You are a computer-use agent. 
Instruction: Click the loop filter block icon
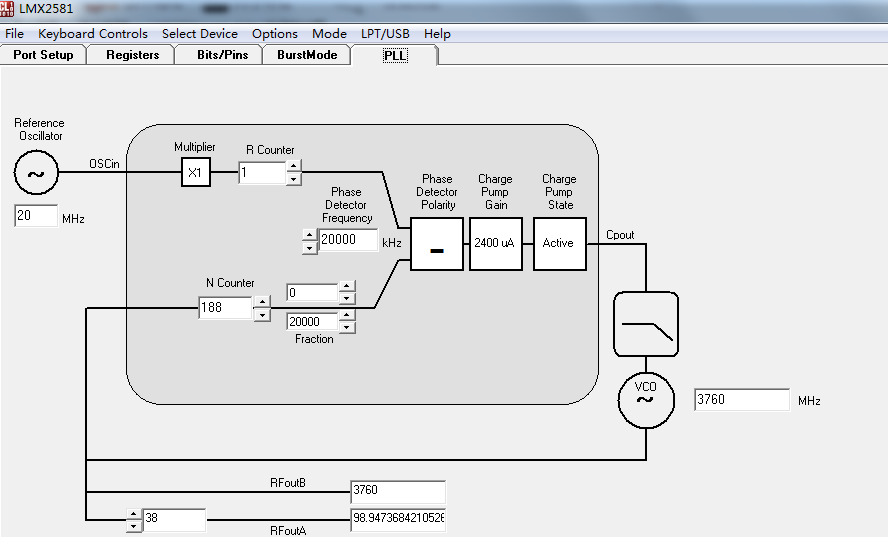[x=646, y=324]
